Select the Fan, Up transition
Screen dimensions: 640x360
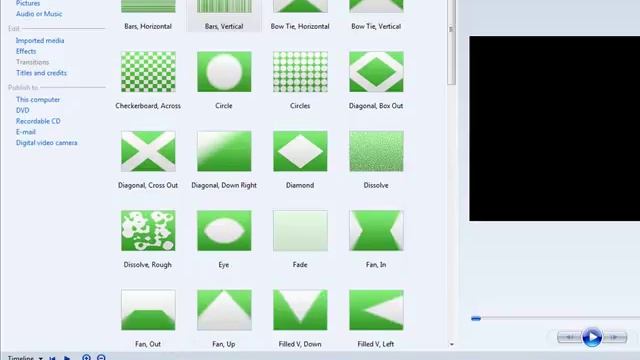pyautogui.click(x=224, y=310)
